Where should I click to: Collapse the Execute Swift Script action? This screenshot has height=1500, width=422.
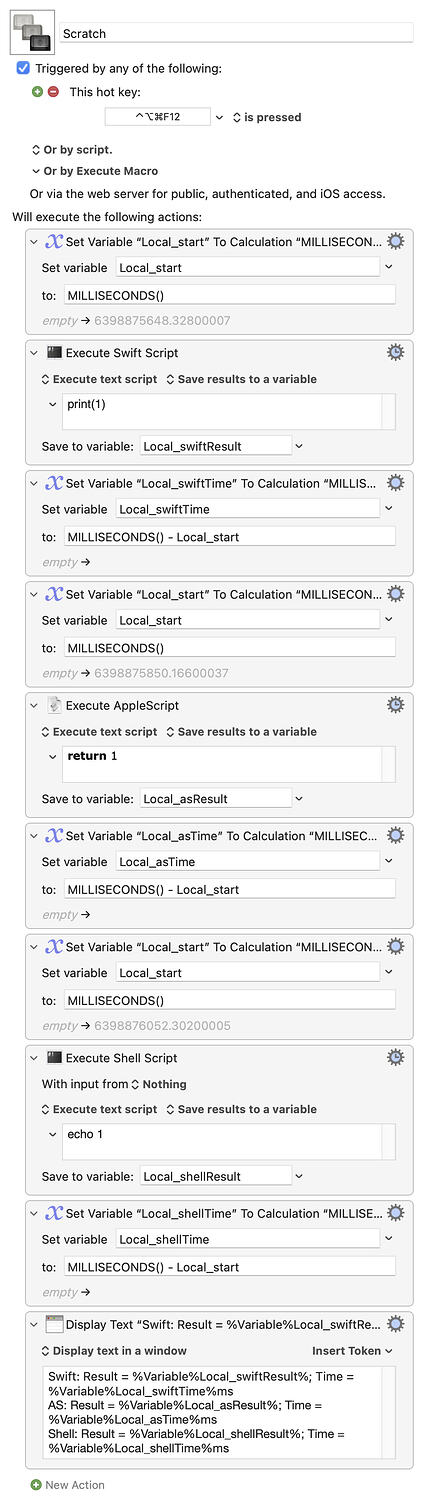(37, 352)
